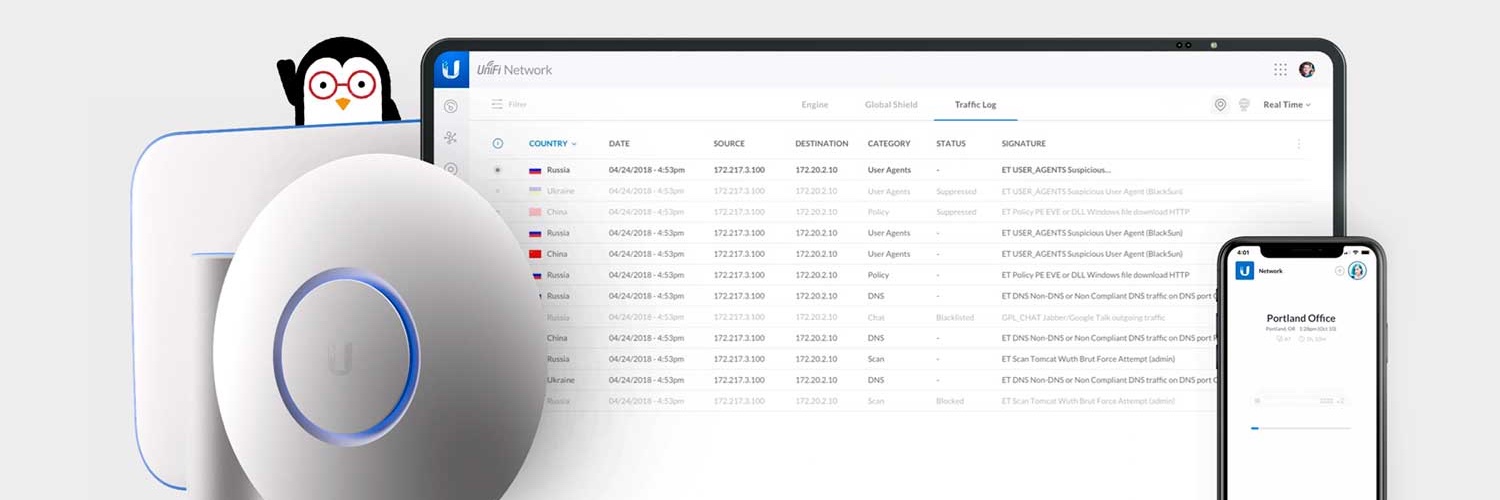Open the user avatar on the tablet

point(1307,69)
